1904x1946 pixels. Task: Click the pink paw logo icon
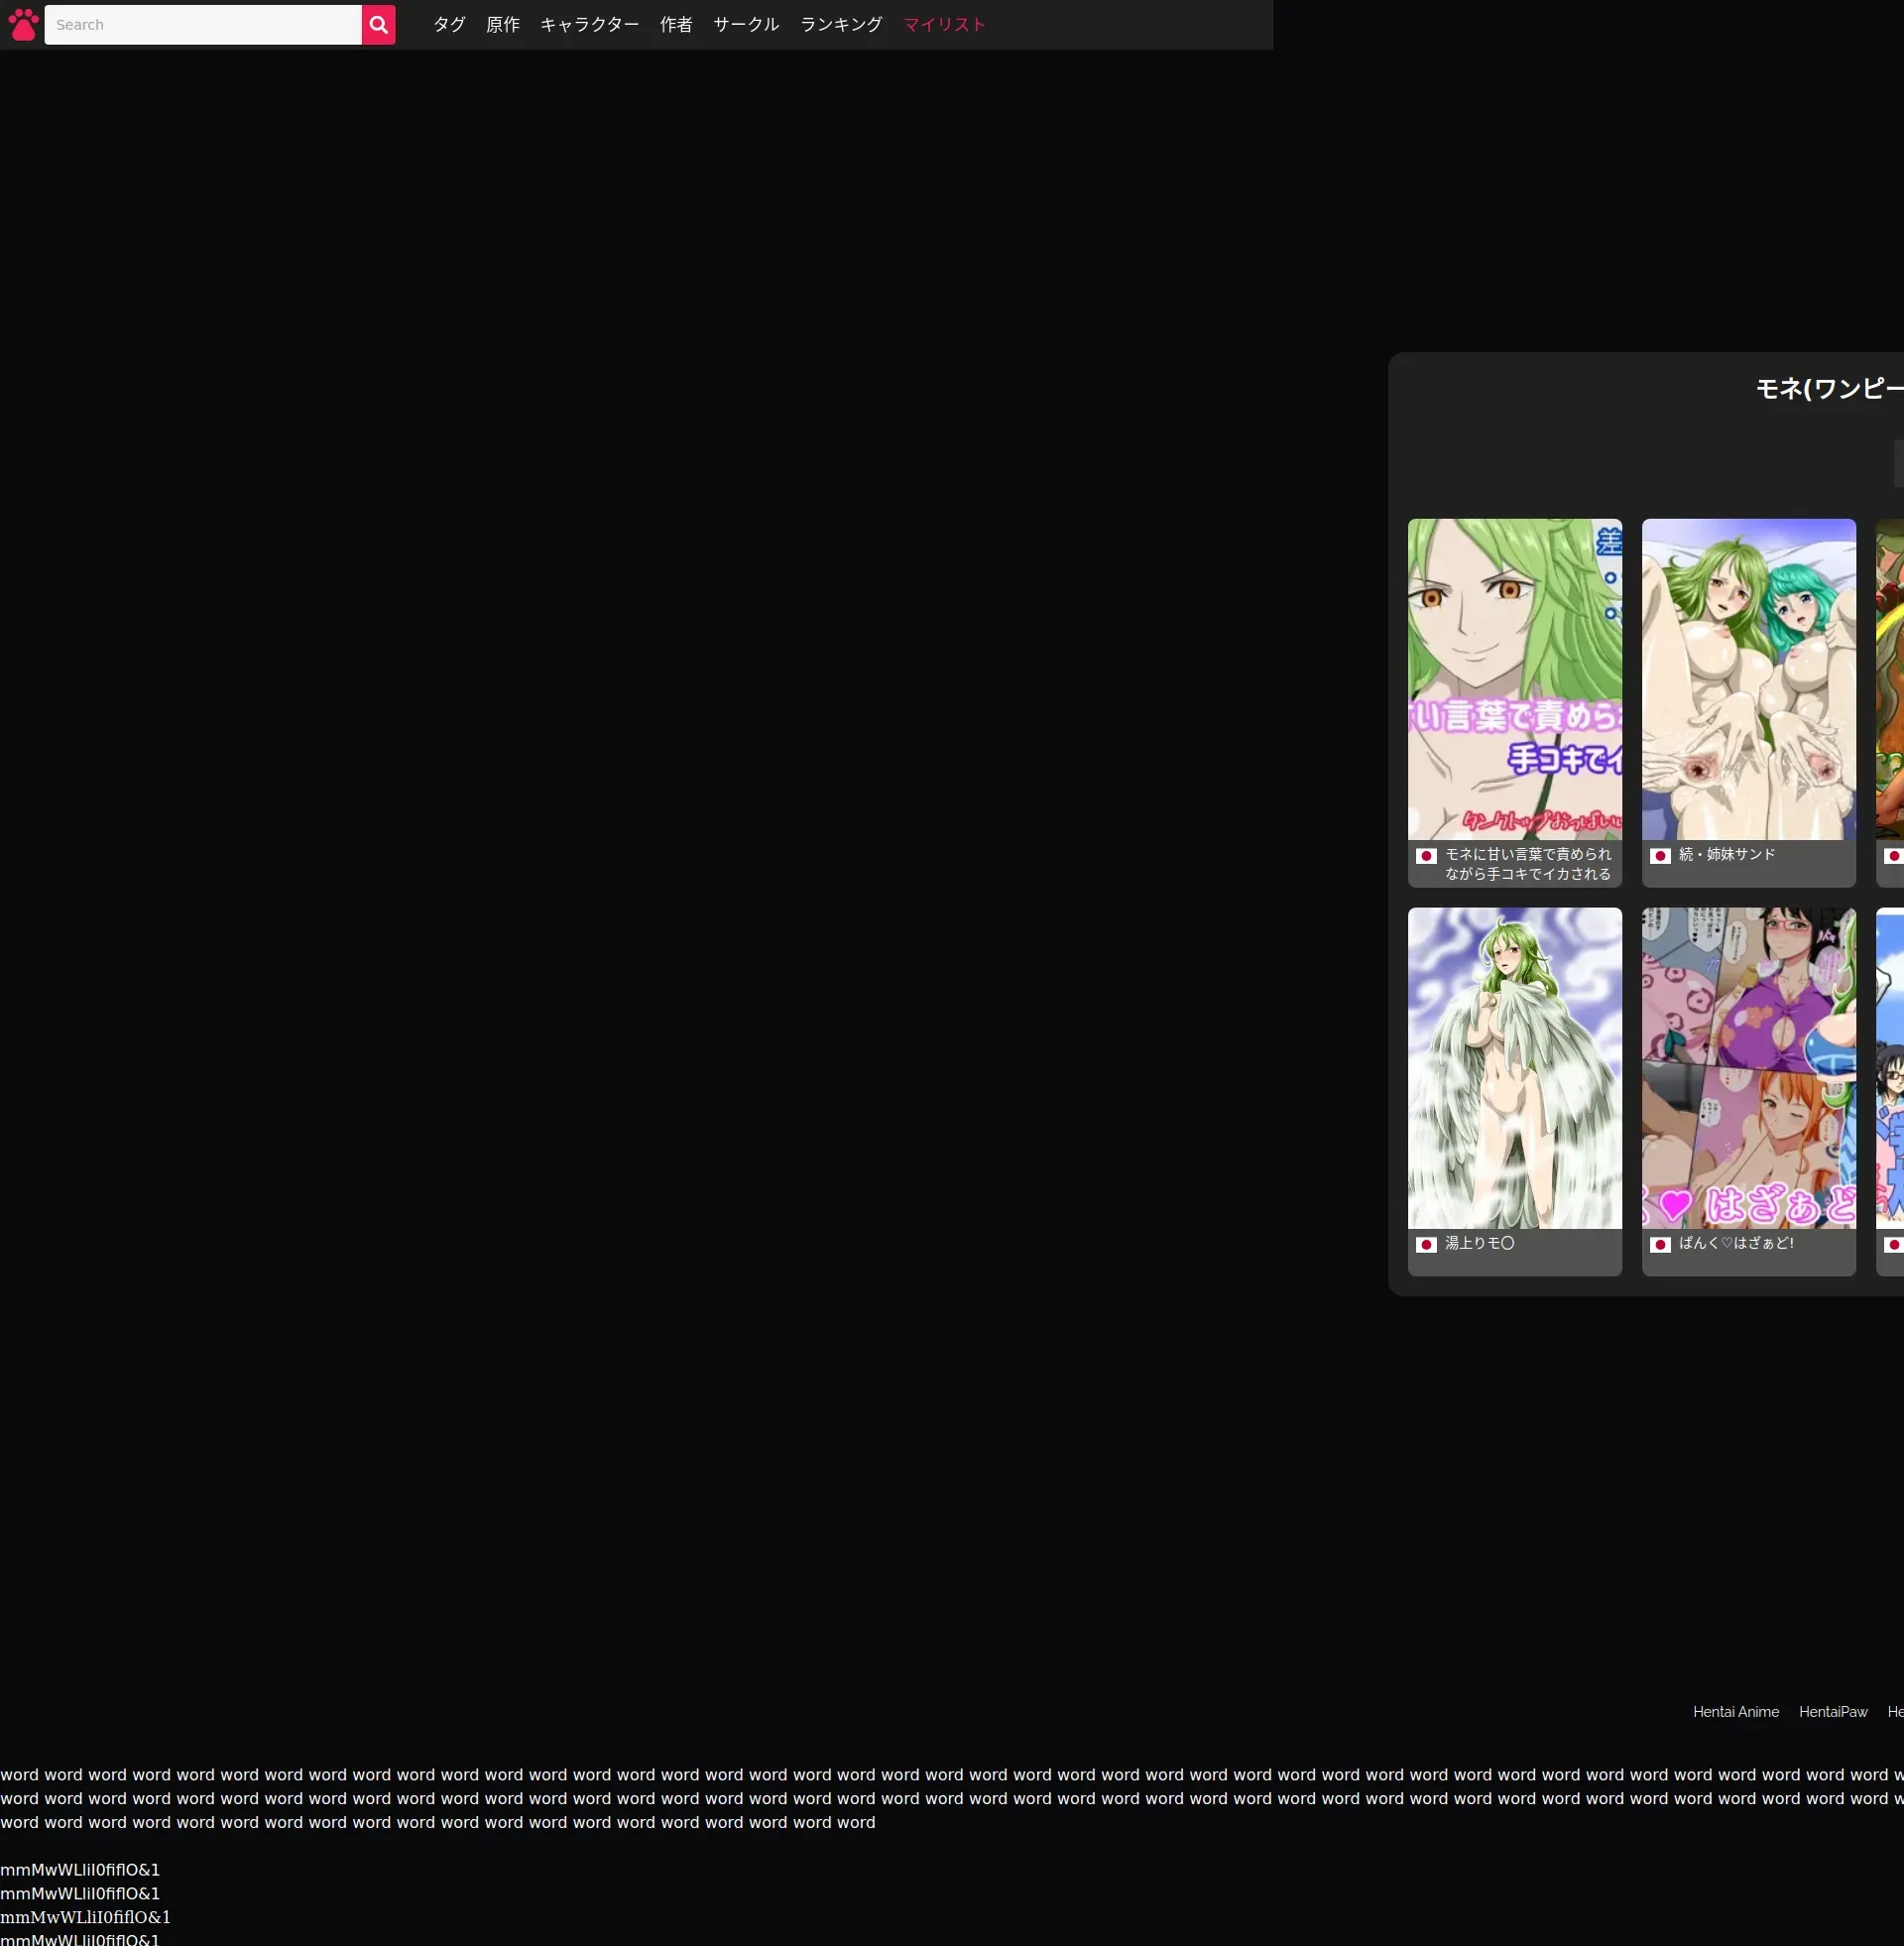[x=23, y=25]
